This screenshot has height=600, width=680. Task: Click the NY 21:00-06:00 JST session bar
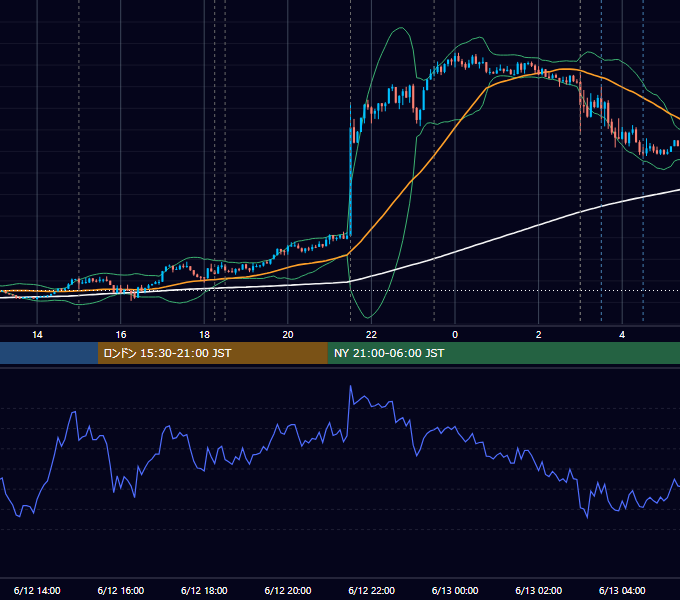click(503, 353)
